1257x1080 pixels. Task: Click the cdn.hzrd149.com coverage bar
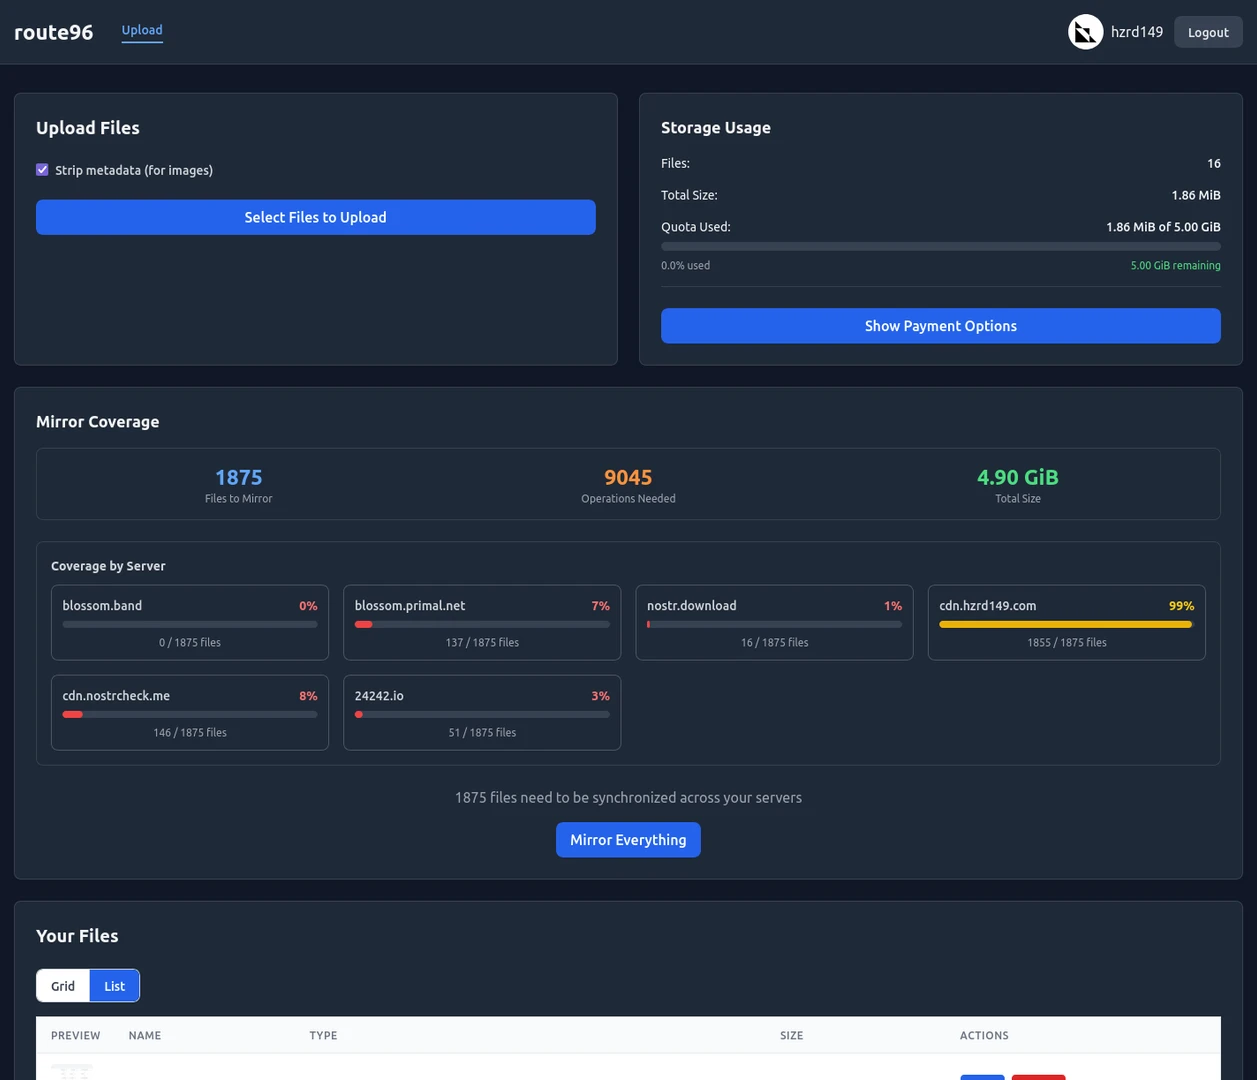[x=1066, y=624]
